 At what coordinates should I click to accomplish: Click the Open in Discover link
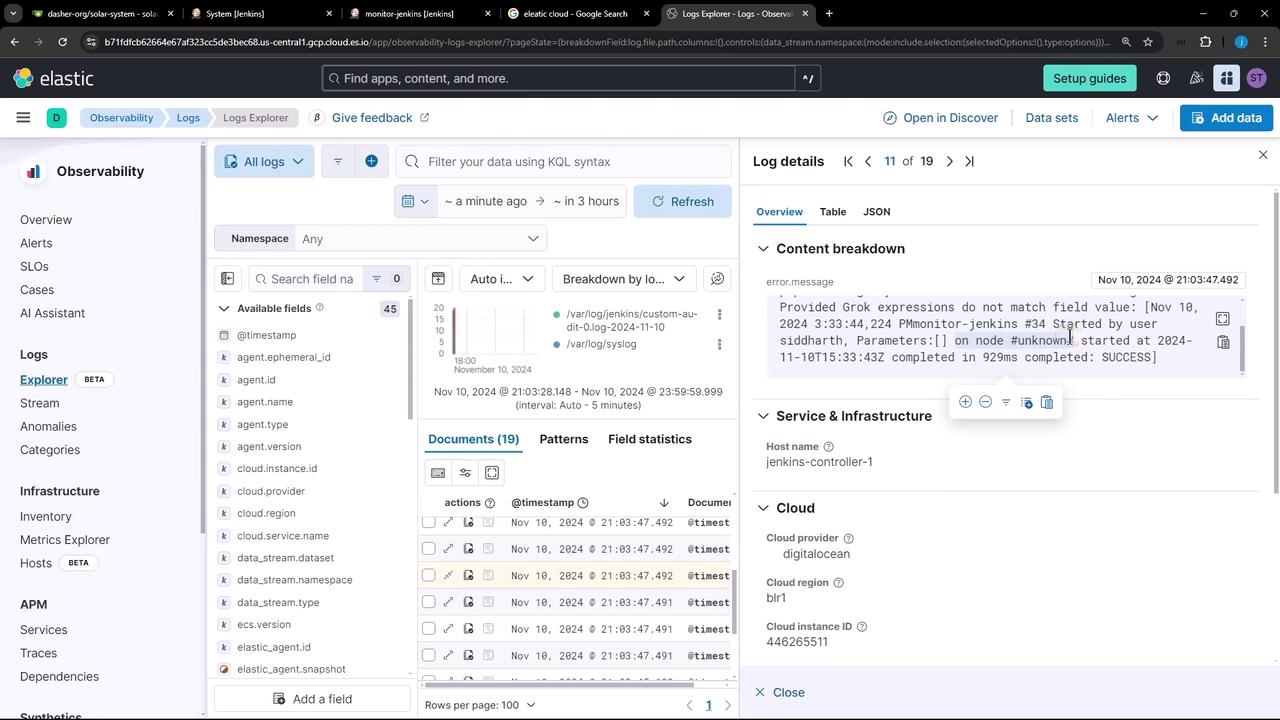tap(940, 118)
